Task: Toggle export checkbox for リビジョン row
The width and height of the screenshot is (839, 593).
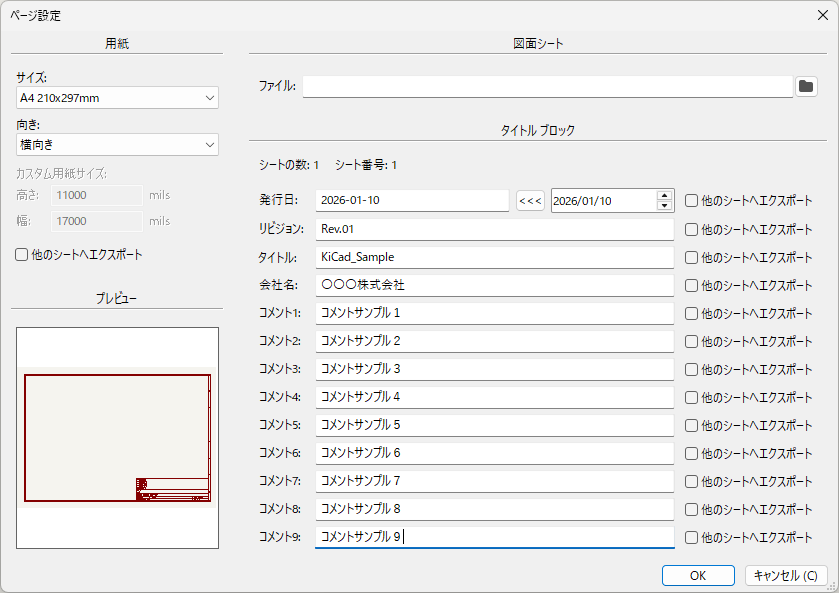Action: (x=692, y=229)
